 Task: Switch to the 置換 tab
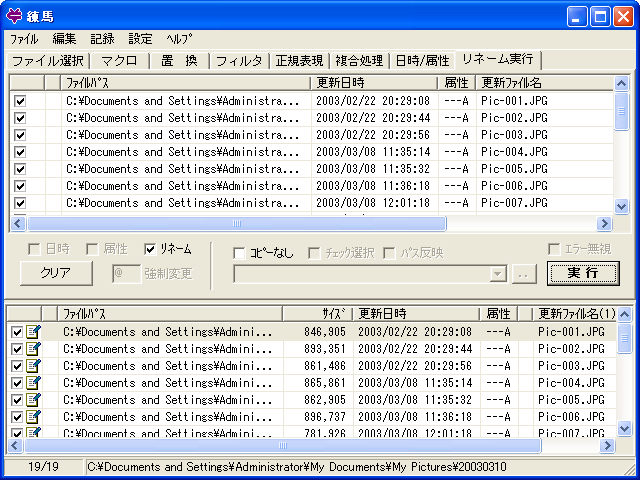point(179,61)
